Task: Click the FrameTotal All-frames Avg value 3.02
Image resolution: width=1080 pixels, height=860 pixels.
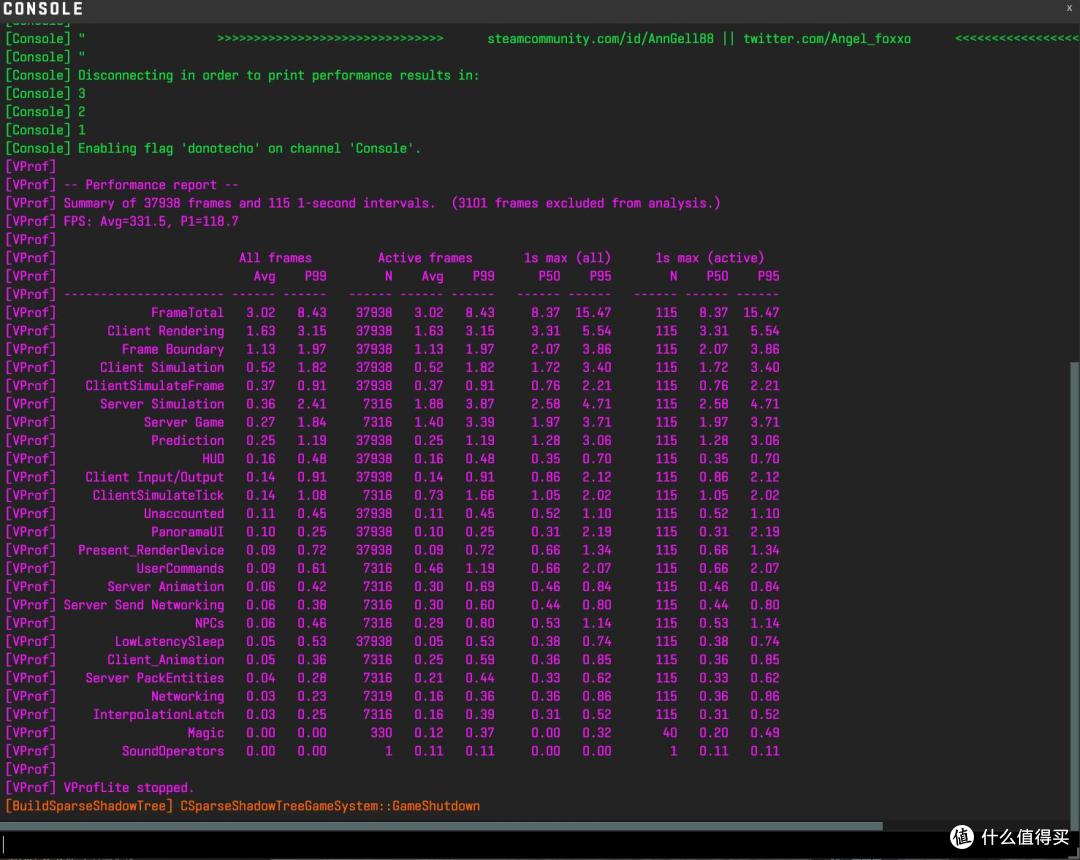Action: [x=260, y=313]
